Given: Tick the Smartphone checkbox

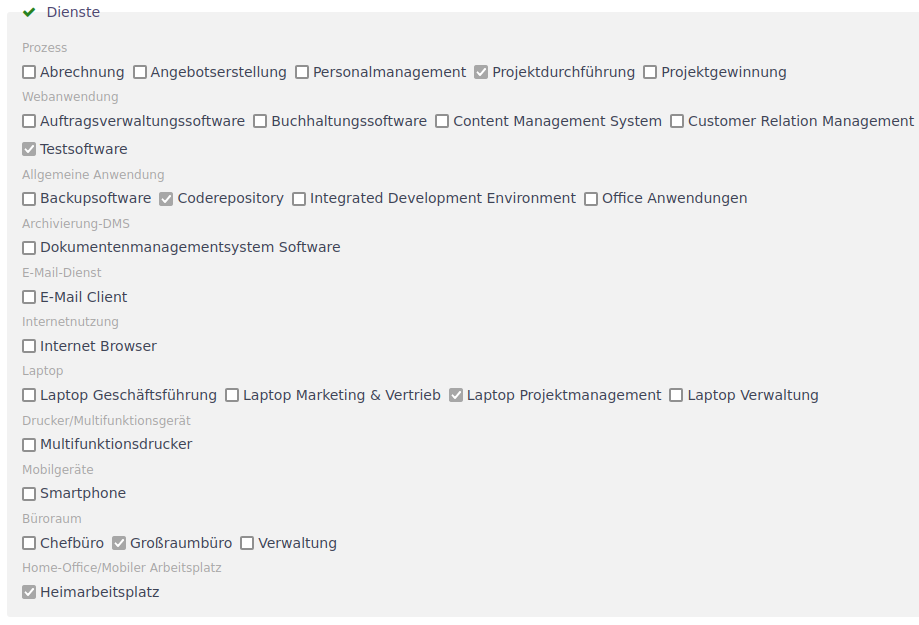Looking at the screenshot, I should pos(29,493).
